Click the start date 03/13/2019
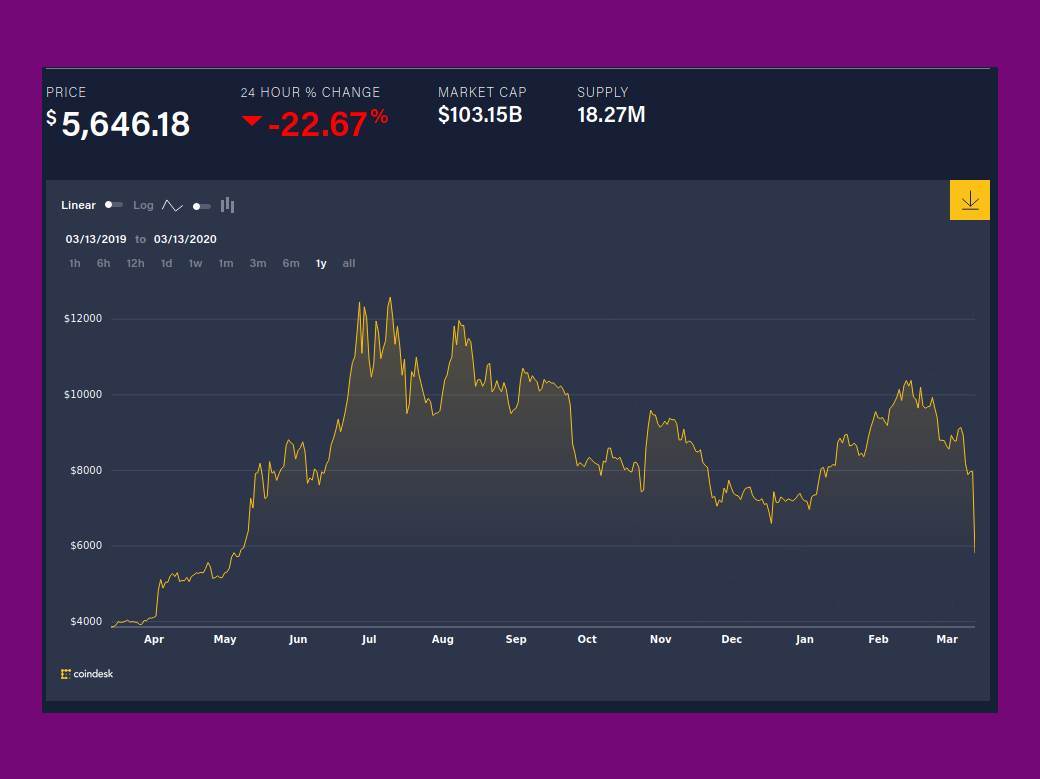The height and width of the screenshot is (779, 1040). click(96, 239)
